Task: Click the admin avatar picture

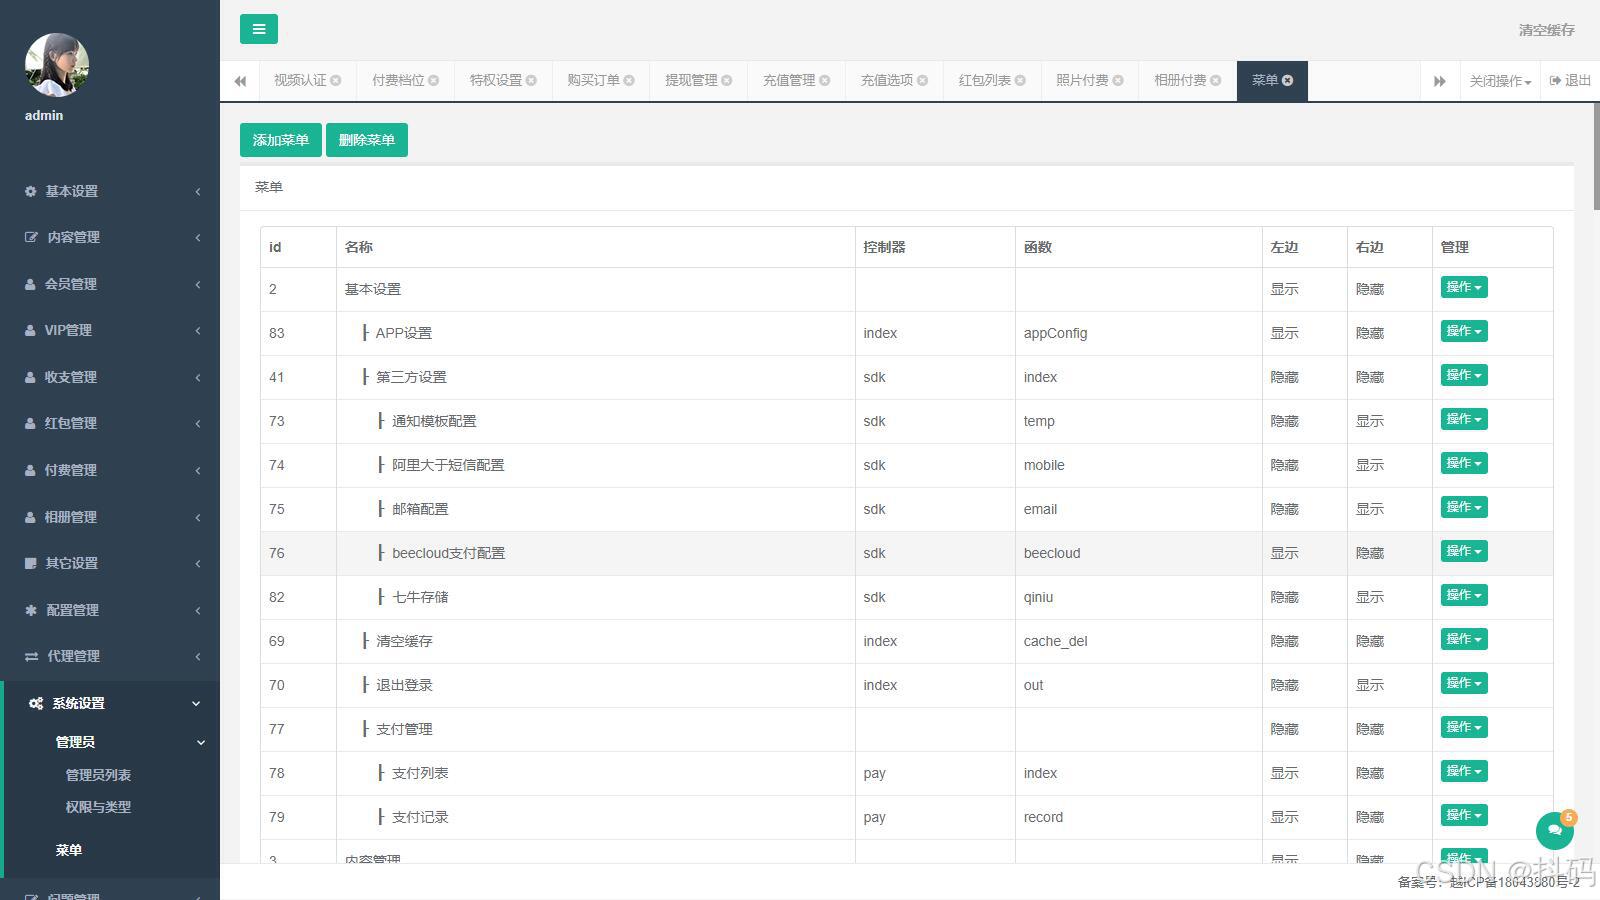Action: pyautogui.click(x=57, y=65)
